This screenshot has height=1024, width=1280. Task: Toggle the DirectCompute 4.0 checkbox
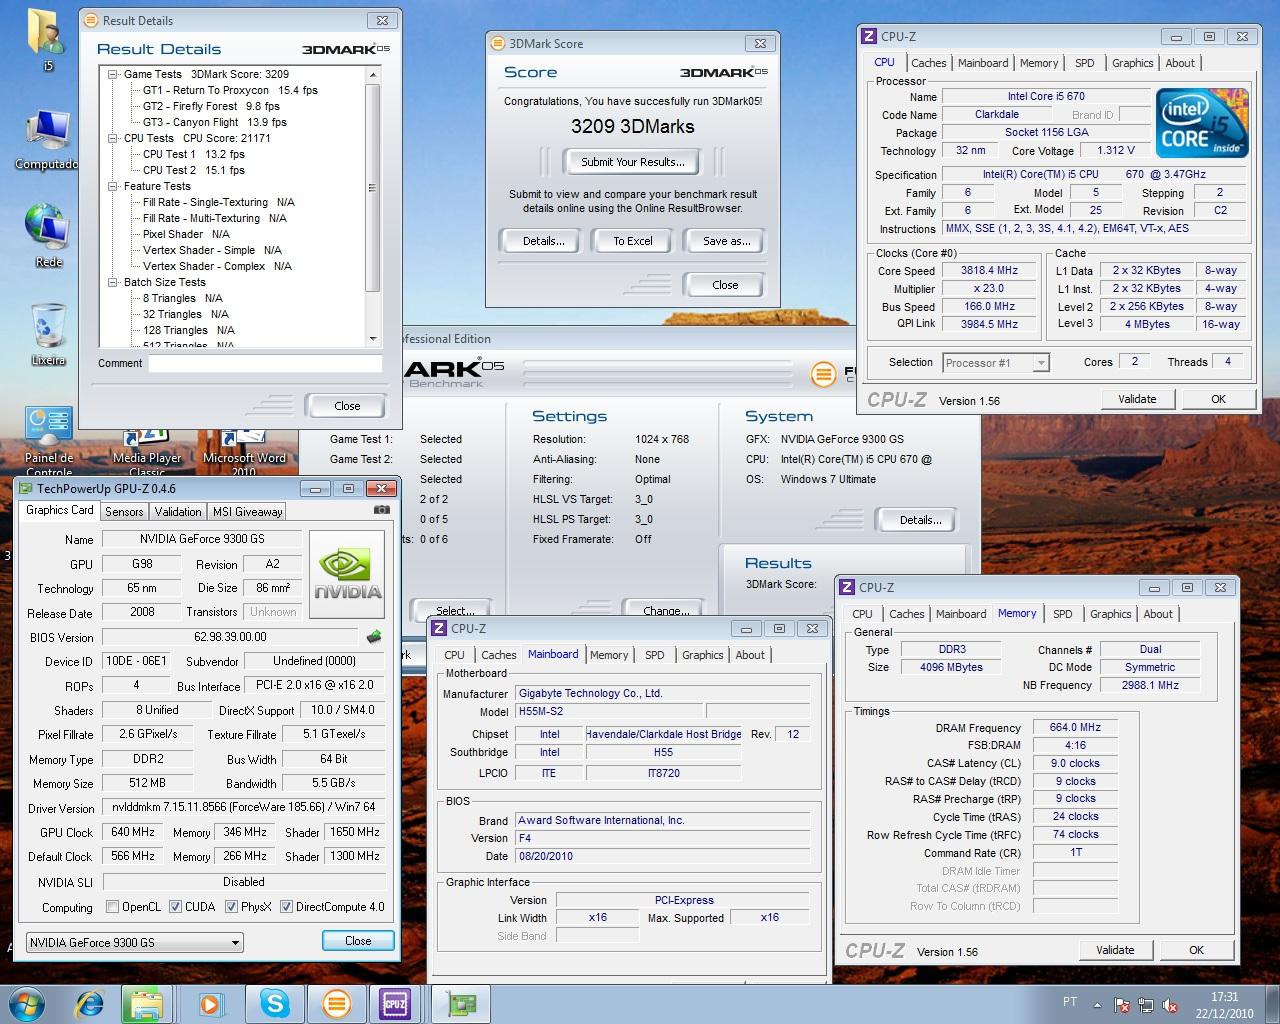point(286,907)
